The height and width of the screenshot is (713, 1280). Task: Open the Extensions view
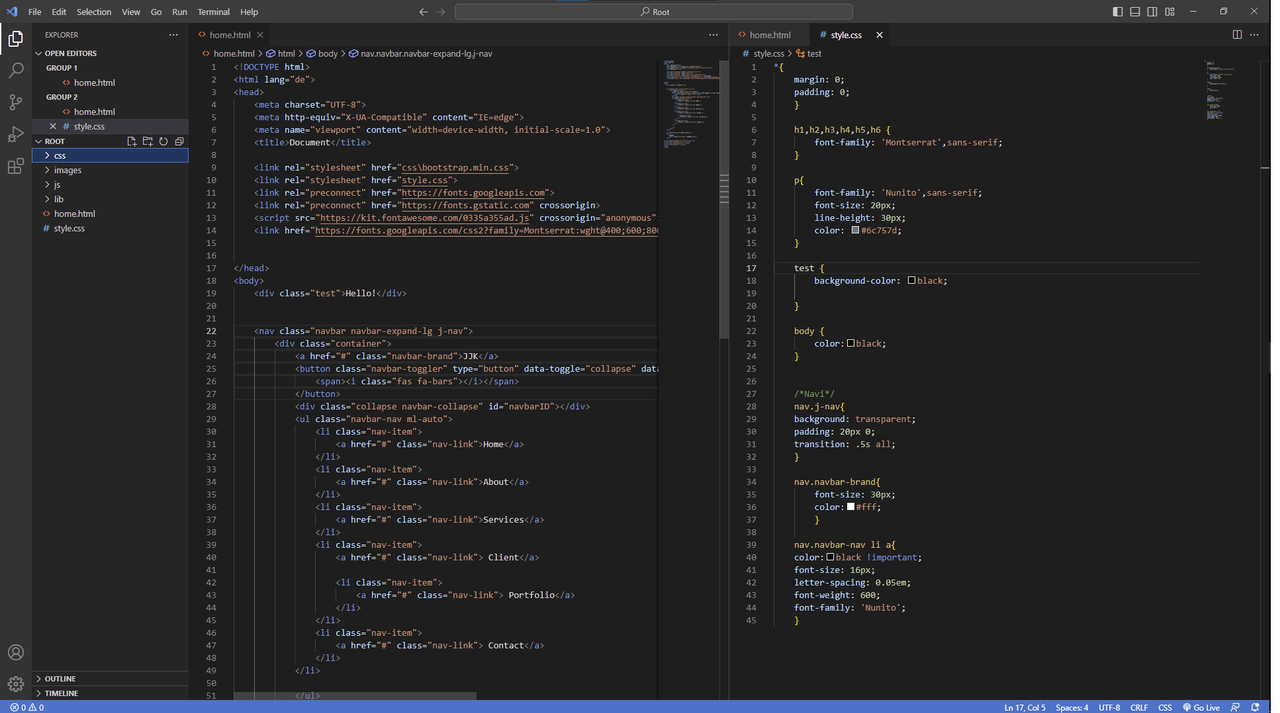coord(16,166)
